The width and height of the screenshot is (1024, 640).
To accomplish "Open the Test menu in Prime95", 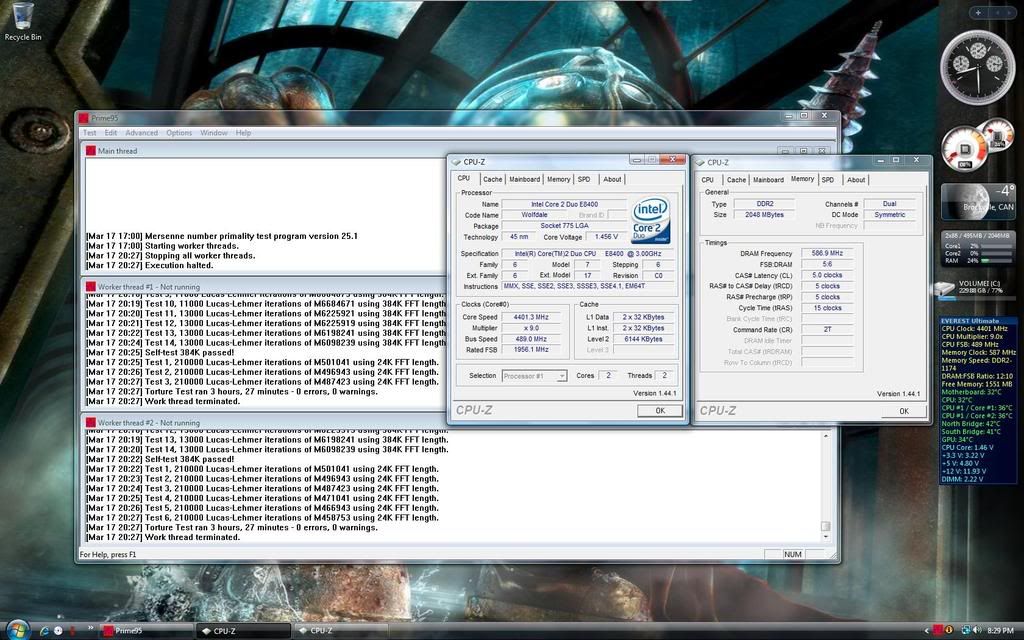I will pyautogui.click(x=89, y=133).
